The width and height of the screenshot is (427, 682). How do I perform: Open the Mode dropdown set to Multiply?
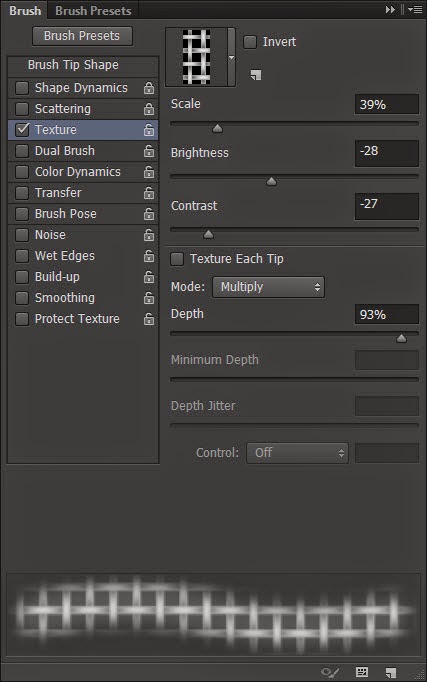point(268,287)
